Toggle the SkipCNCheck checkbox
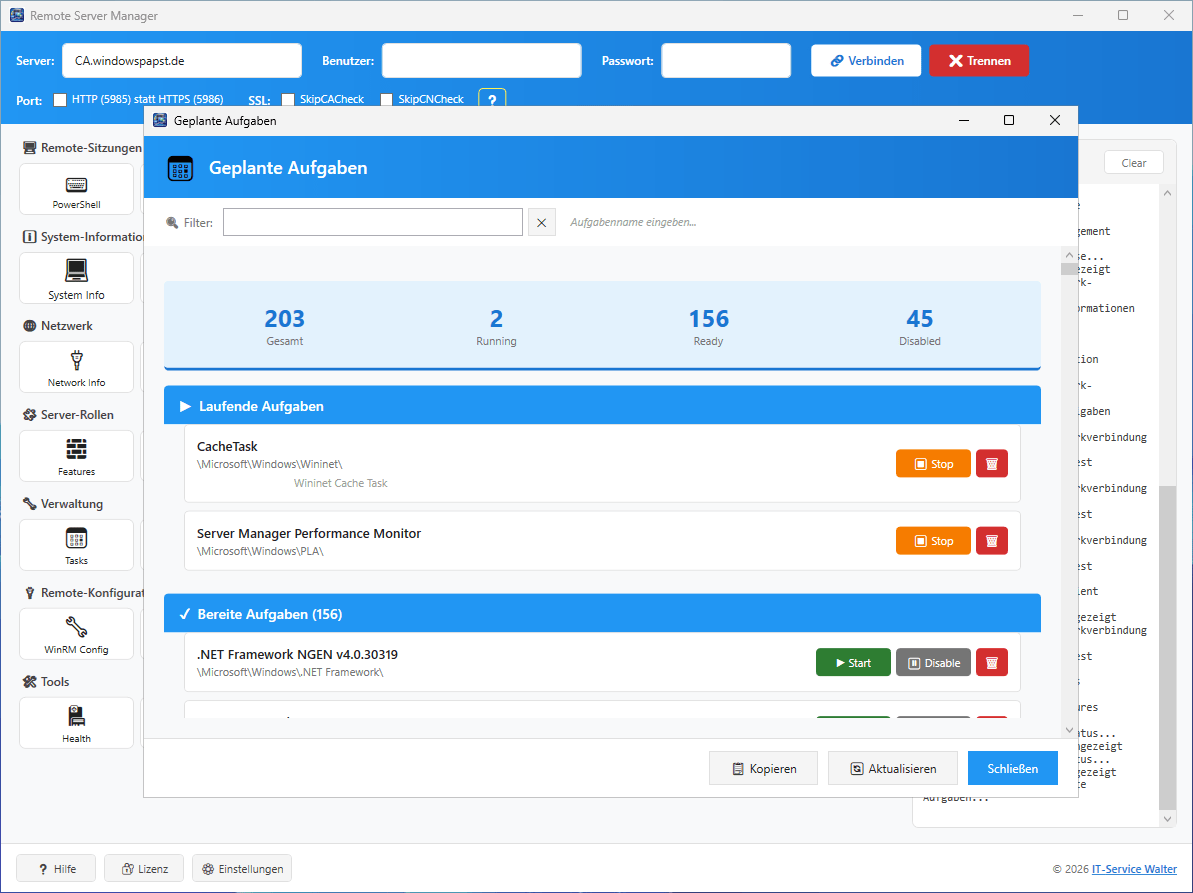The width and height of the screenshot is (1193, 893). click(386, 100)
